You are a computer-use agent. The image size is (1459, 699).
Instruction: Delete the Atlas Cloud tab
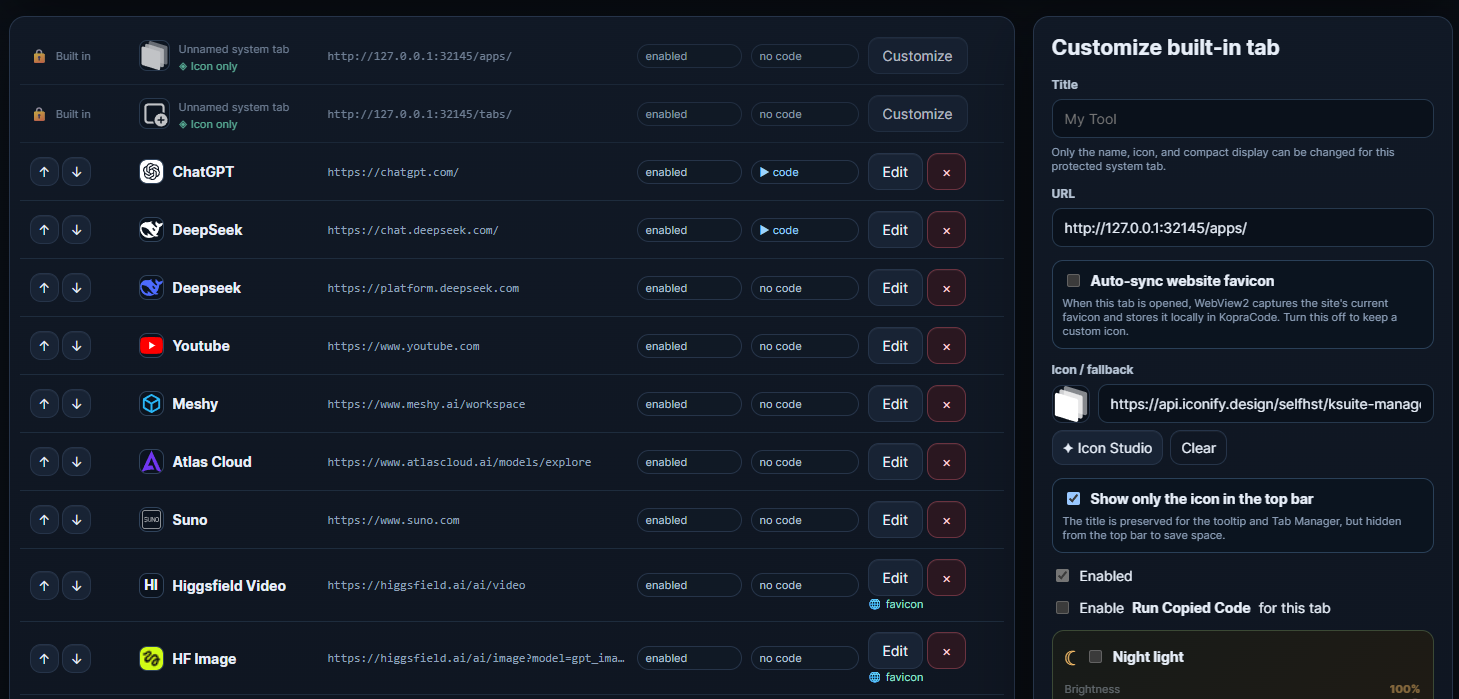click(946, 462)
